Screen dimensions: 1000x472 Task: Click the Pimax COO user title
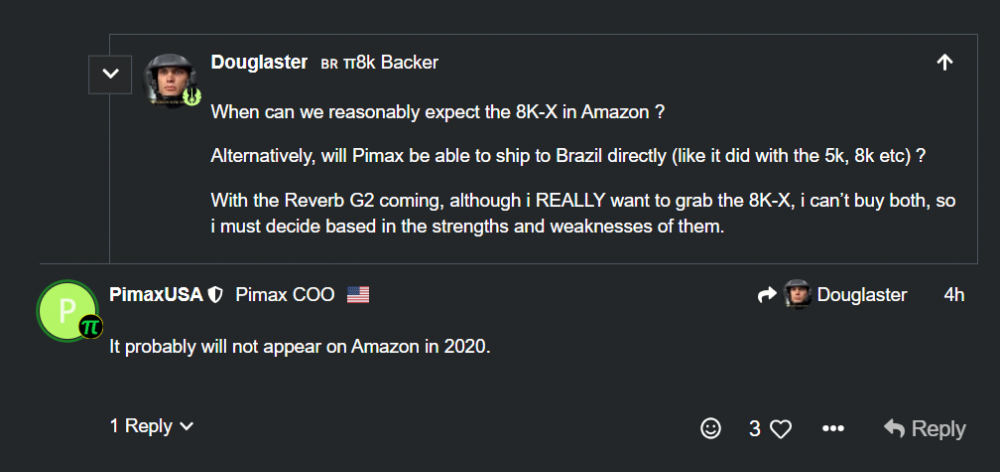click(284, 295)
